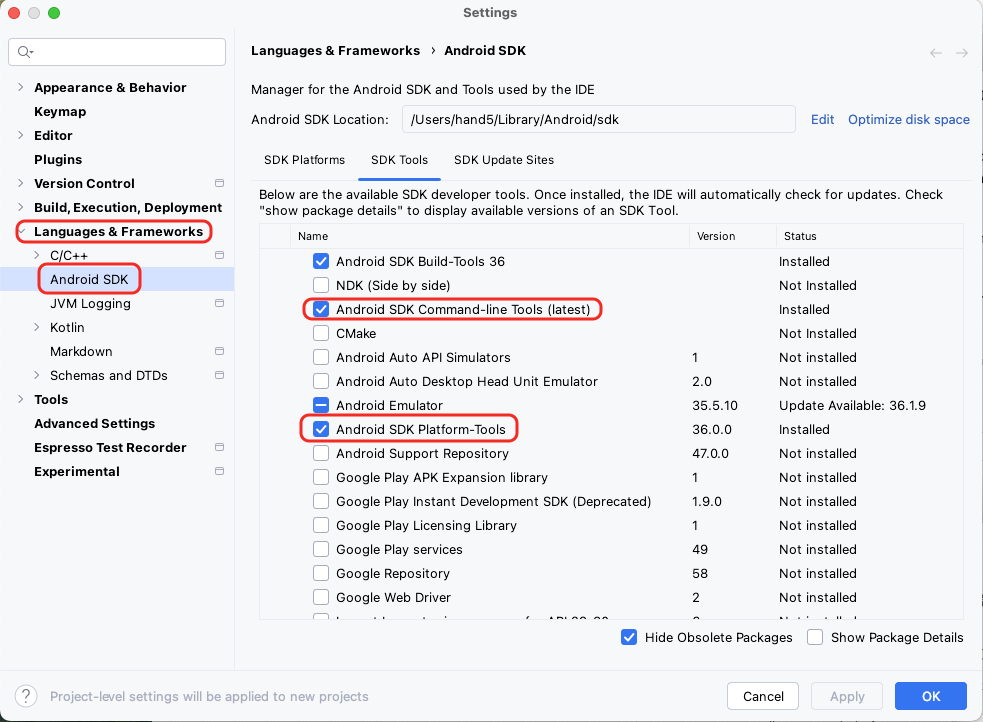Screen dimensions: 983x722
Task: Expand the Editor section chevron
Action: tap(21, 135)
